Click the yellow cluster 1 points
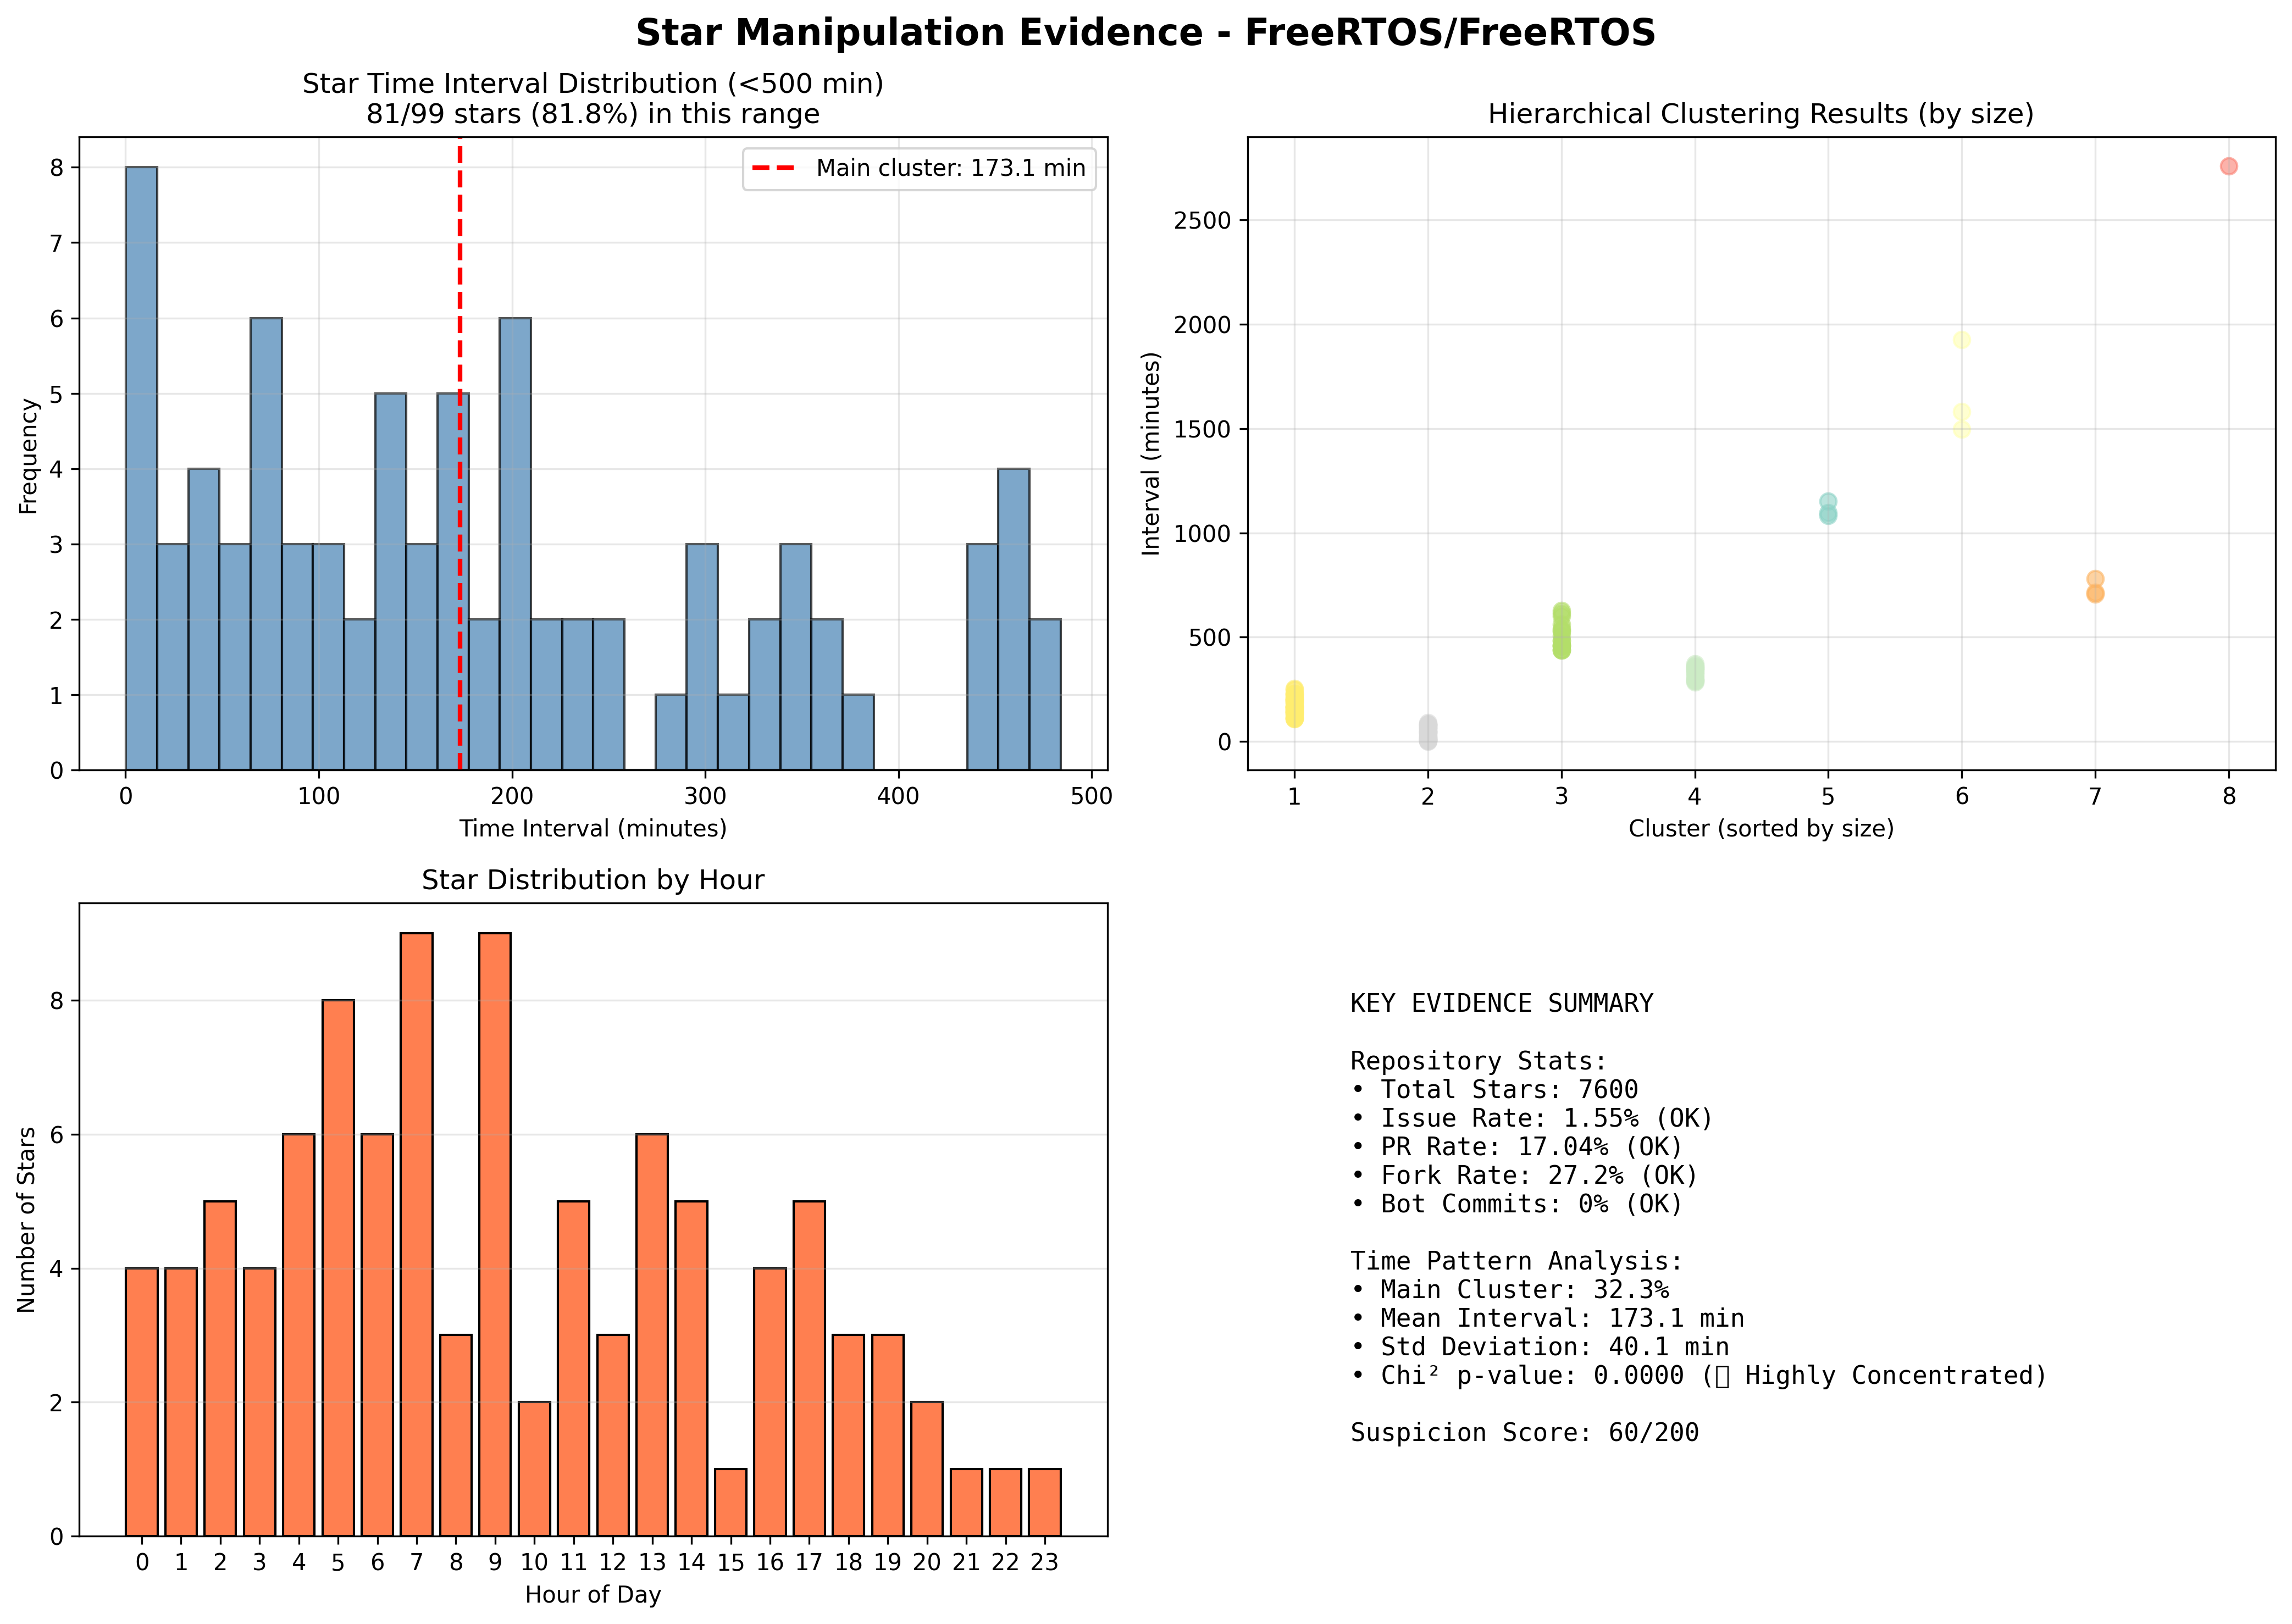Viewport: 2292px width, 1624px height. pyautogui.click(x=1294, y=704)
